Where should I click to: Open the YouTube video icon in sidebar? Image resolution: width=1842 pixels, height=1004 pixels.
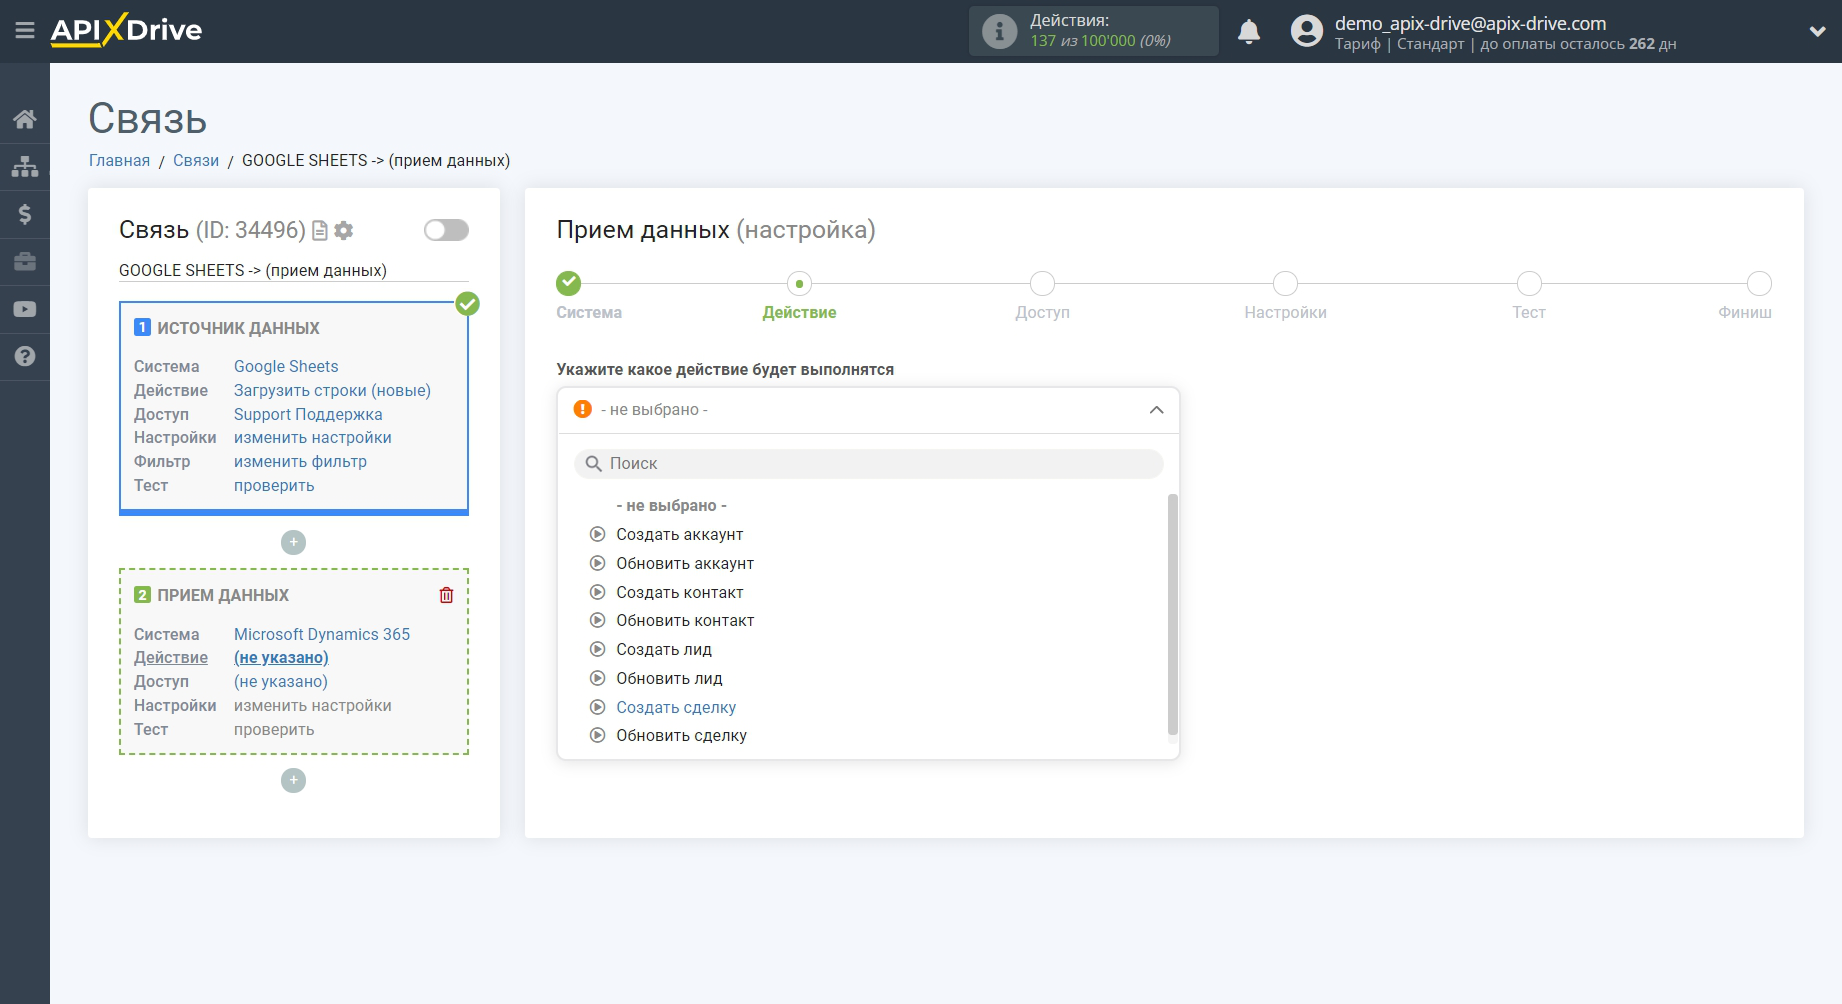pos(25,309)
